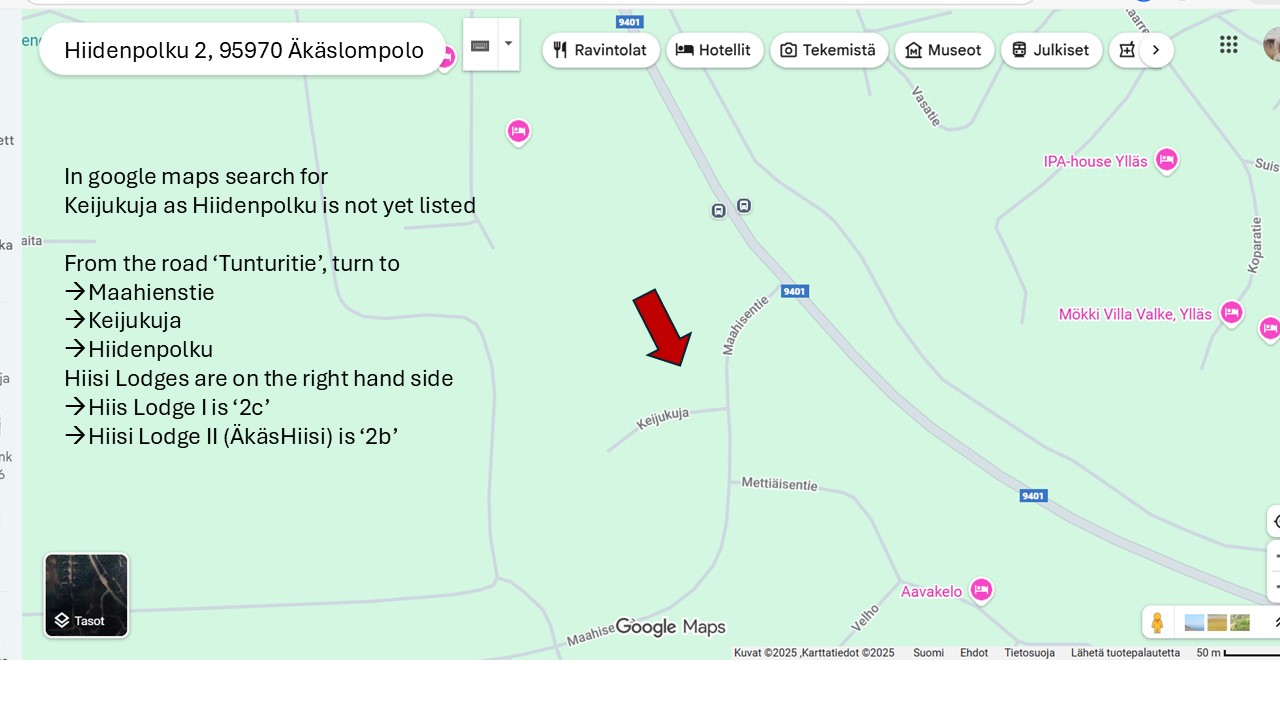Open the keyboard input tools dropdown
1280x720 pixels.
508,44
